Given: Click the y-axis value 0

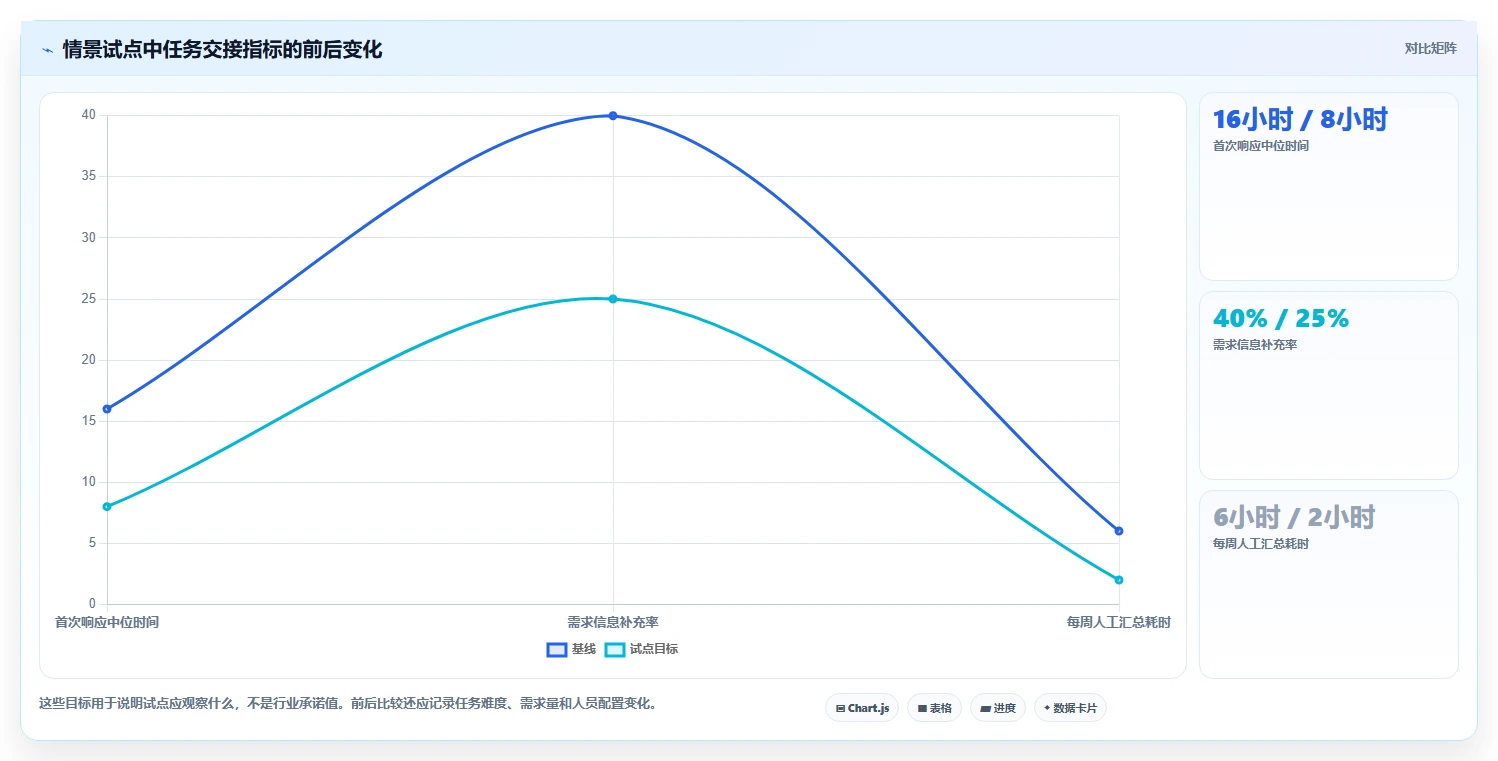Looking at the screenshot, I should (x=92, y=604).
